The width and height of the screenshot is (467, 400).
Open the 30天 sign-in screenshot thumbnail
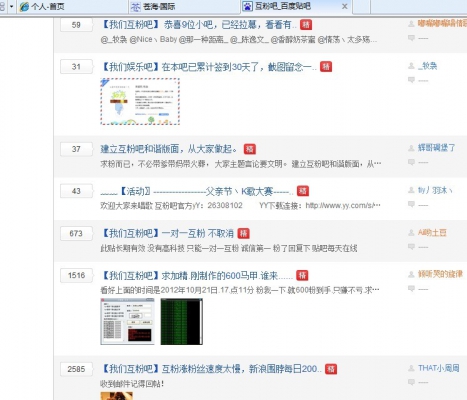pos(140,102)
